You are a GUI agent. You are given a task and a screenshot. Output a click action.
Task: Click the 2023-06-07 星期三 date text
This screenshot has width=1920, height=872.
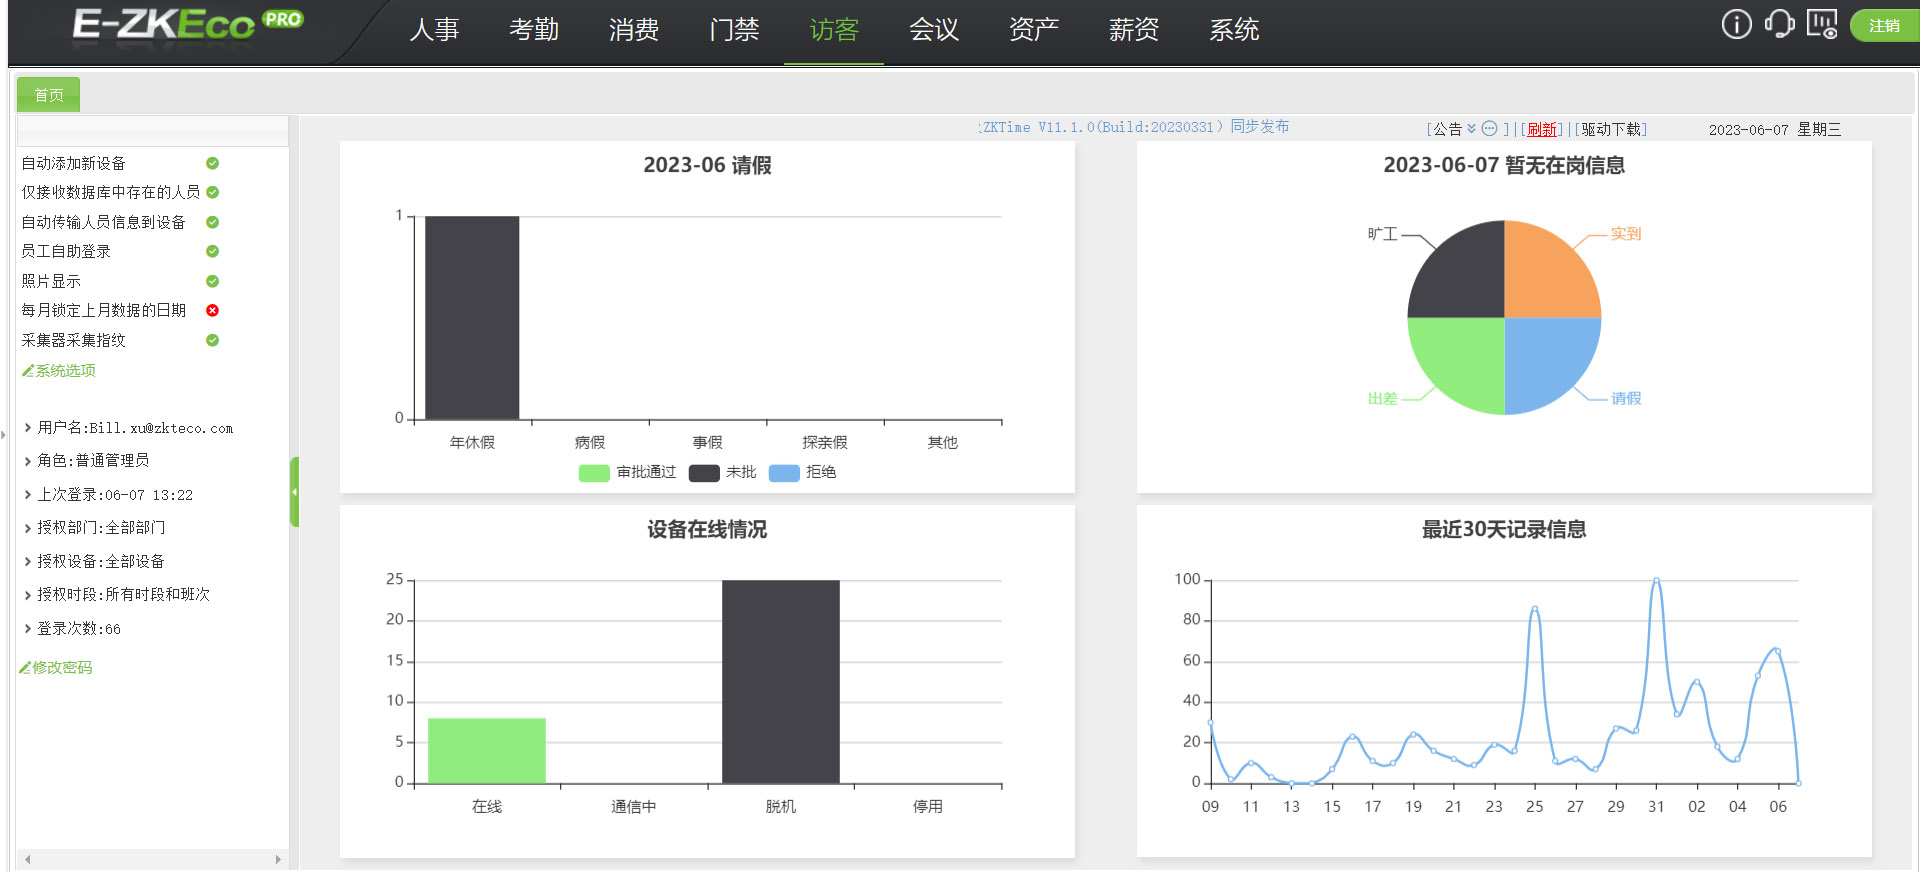[x=1774, y=130]
